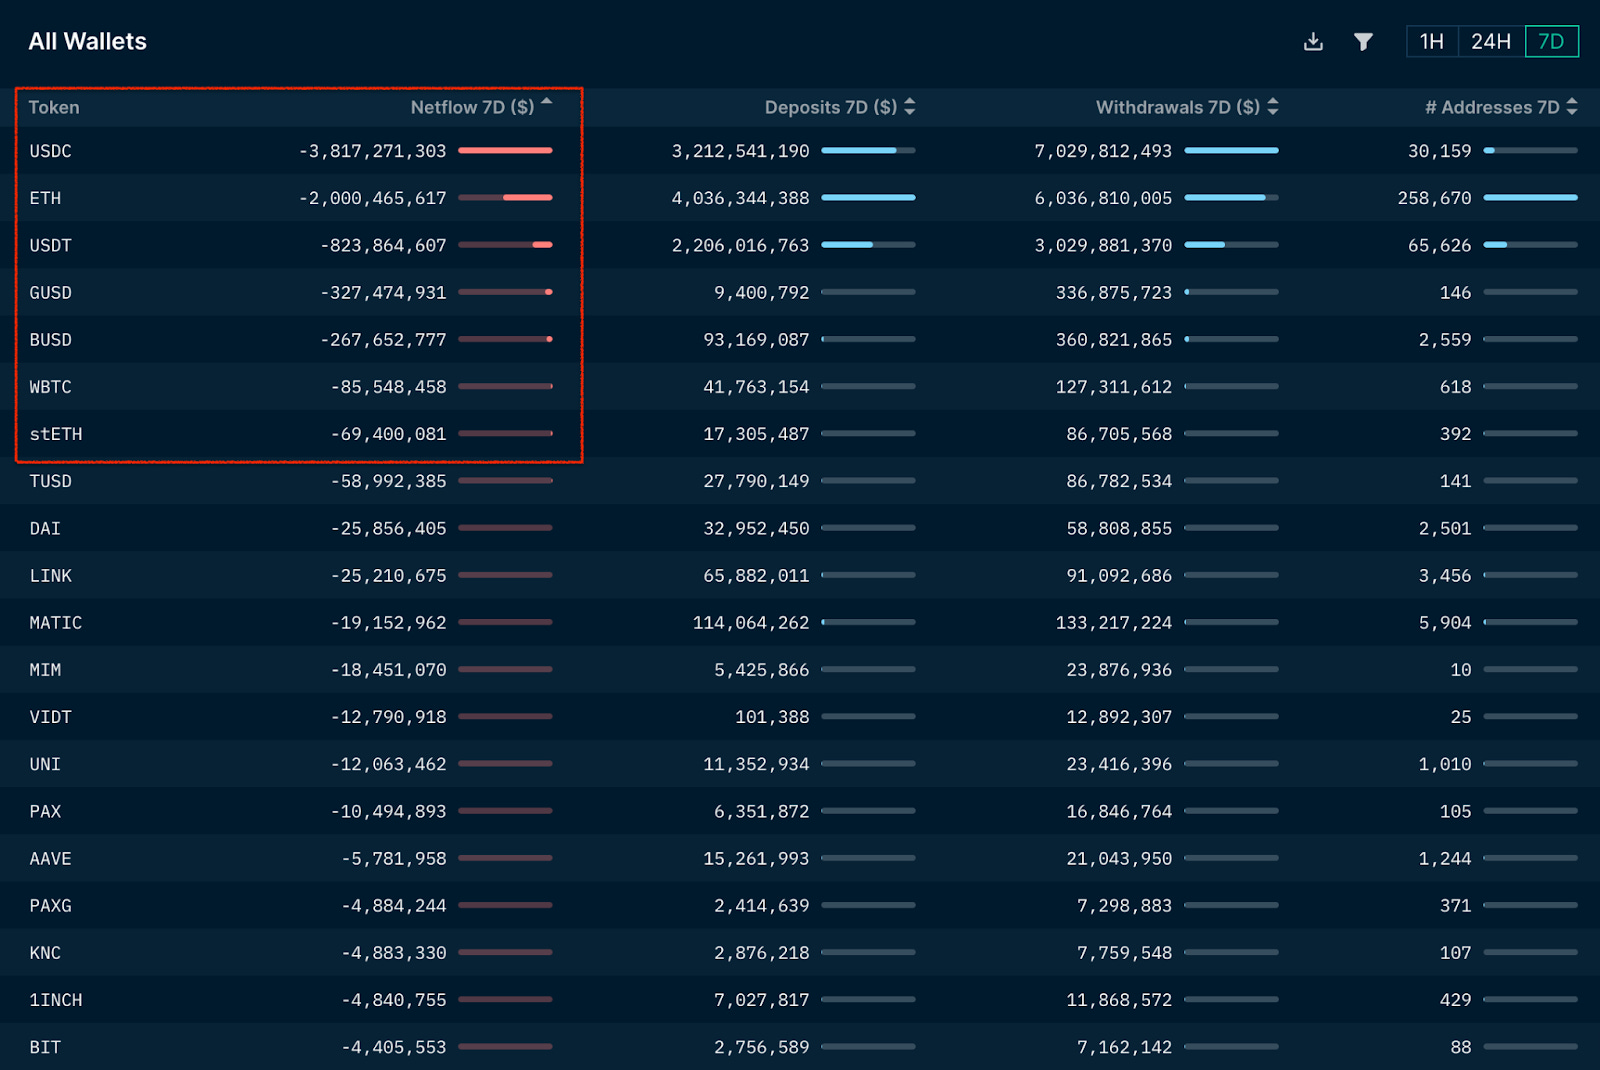Screen dimensions: 1600x1070
Task: Sort by Netflow 7D ($) column
Action: tap(481, 107)
